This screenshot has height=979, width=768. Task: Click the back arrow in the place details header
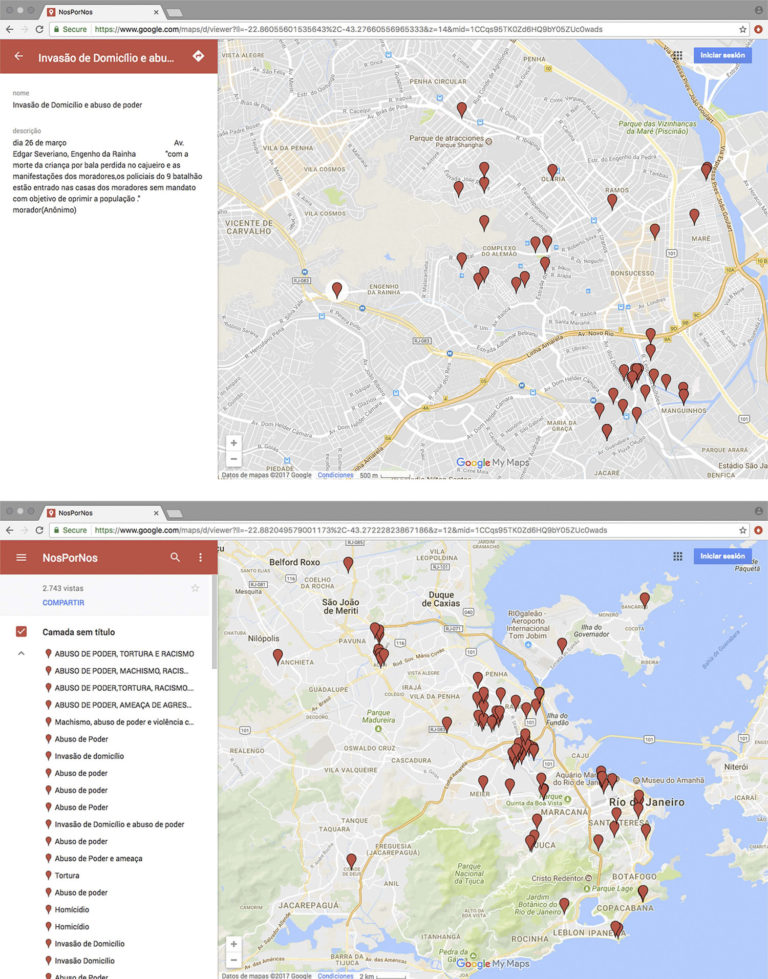point(18,57)
